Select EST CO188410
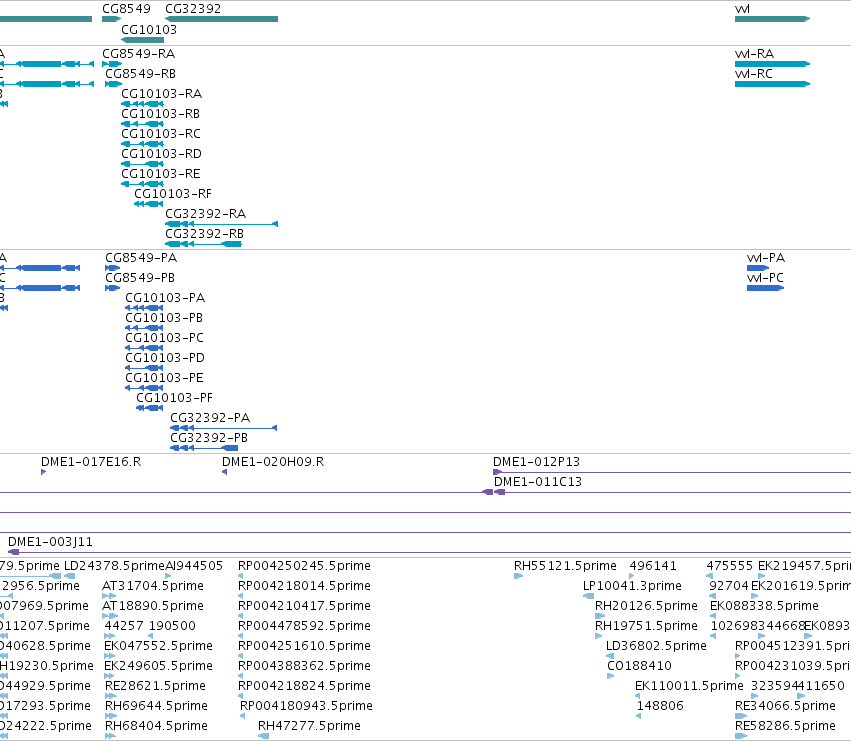The width and height of the screenshot is (851, 741). tap(639, 666)
